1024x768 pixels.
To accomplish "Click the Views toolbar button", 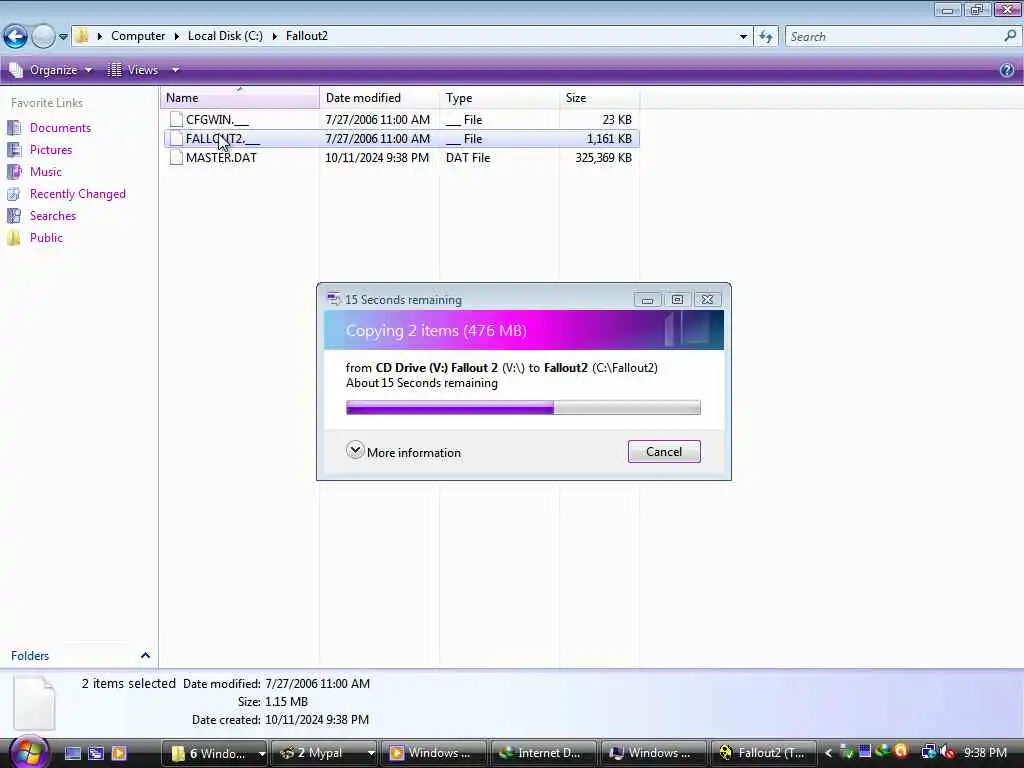I will (x=133, y=70).
